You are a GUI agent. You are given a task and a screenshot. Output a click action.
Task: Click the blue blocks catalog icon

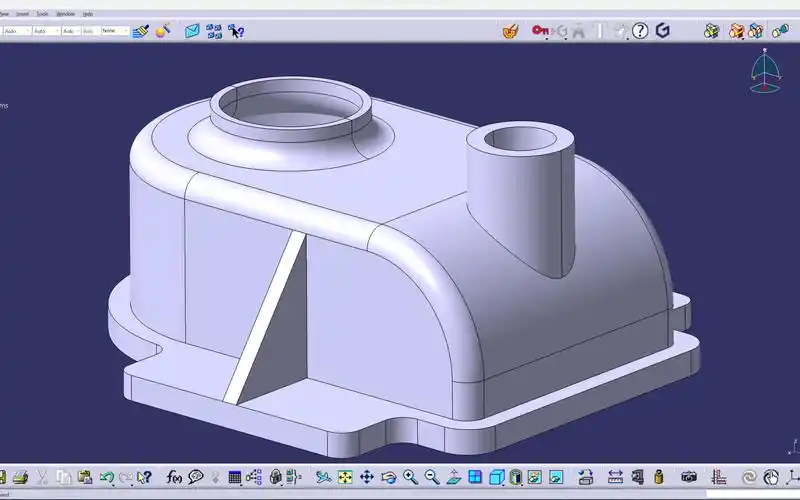pyautogui.click(x=214, y=31)
